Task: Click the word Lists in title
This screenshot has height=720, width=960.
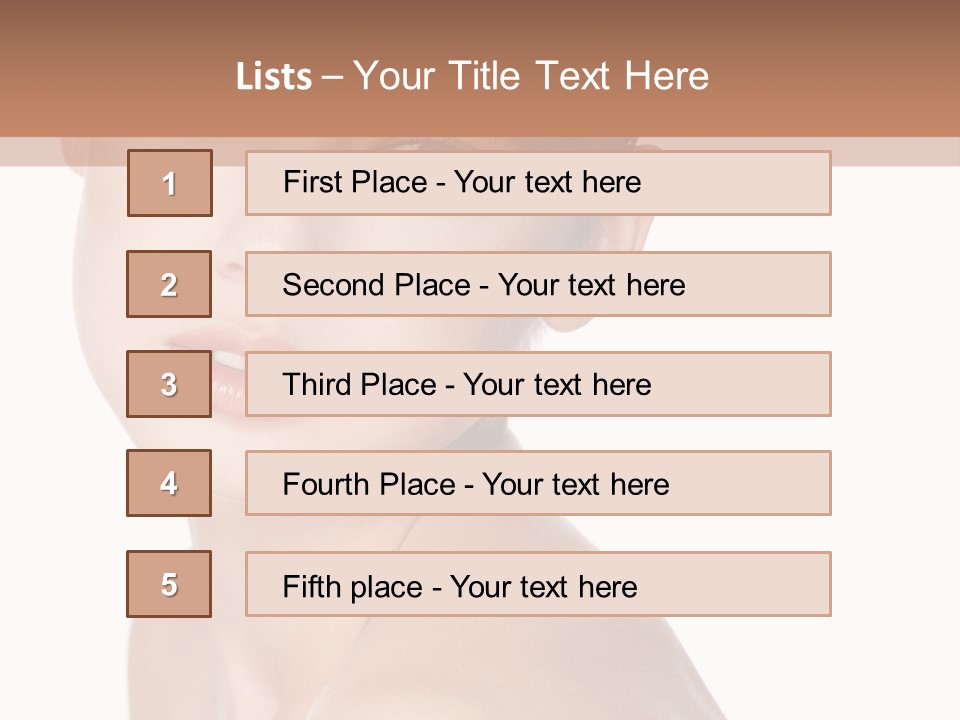Action: click(274, 77)
